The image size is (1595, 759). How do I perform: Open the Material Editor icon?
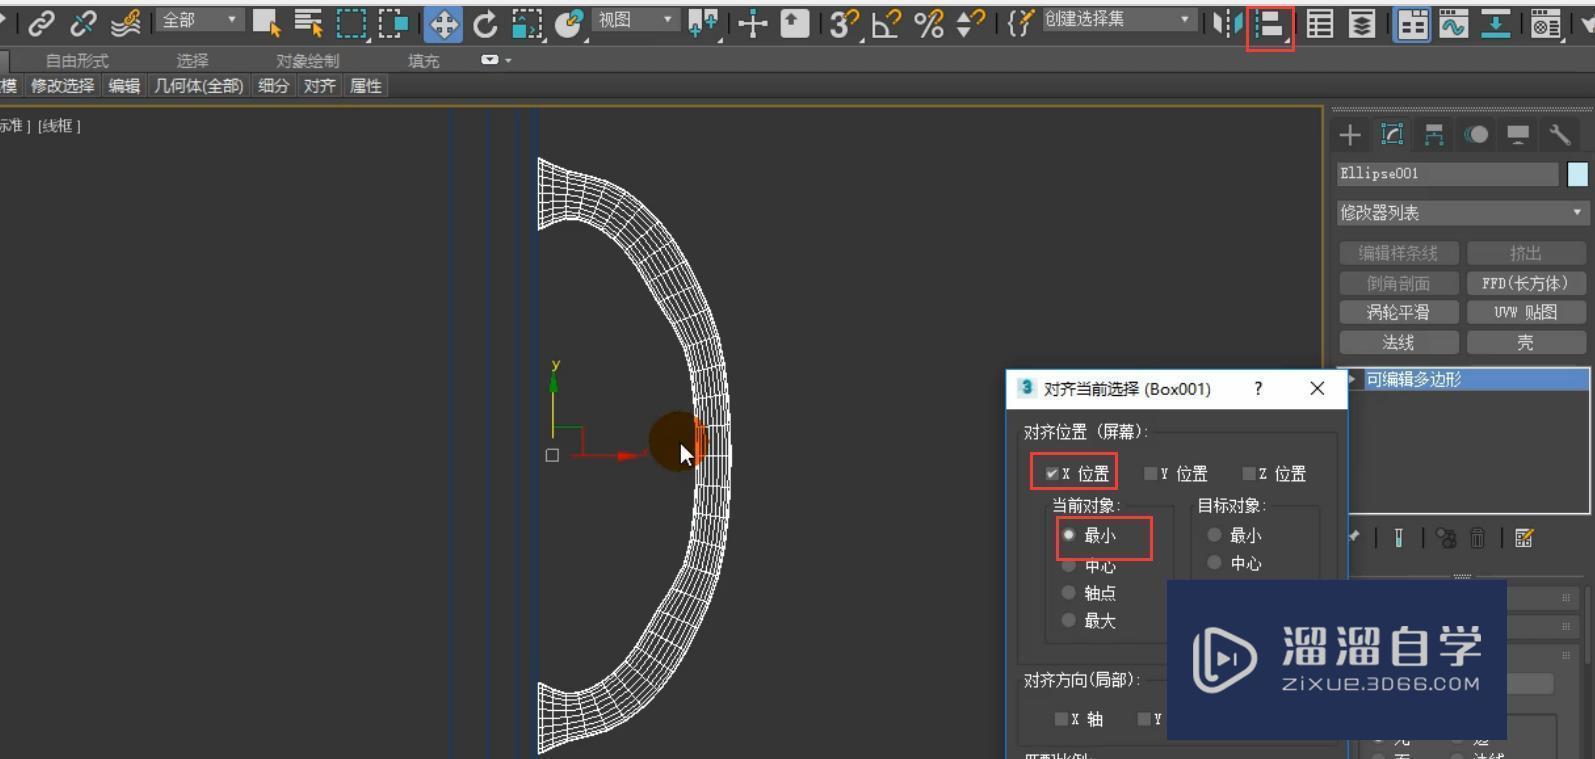point(1545,23)
